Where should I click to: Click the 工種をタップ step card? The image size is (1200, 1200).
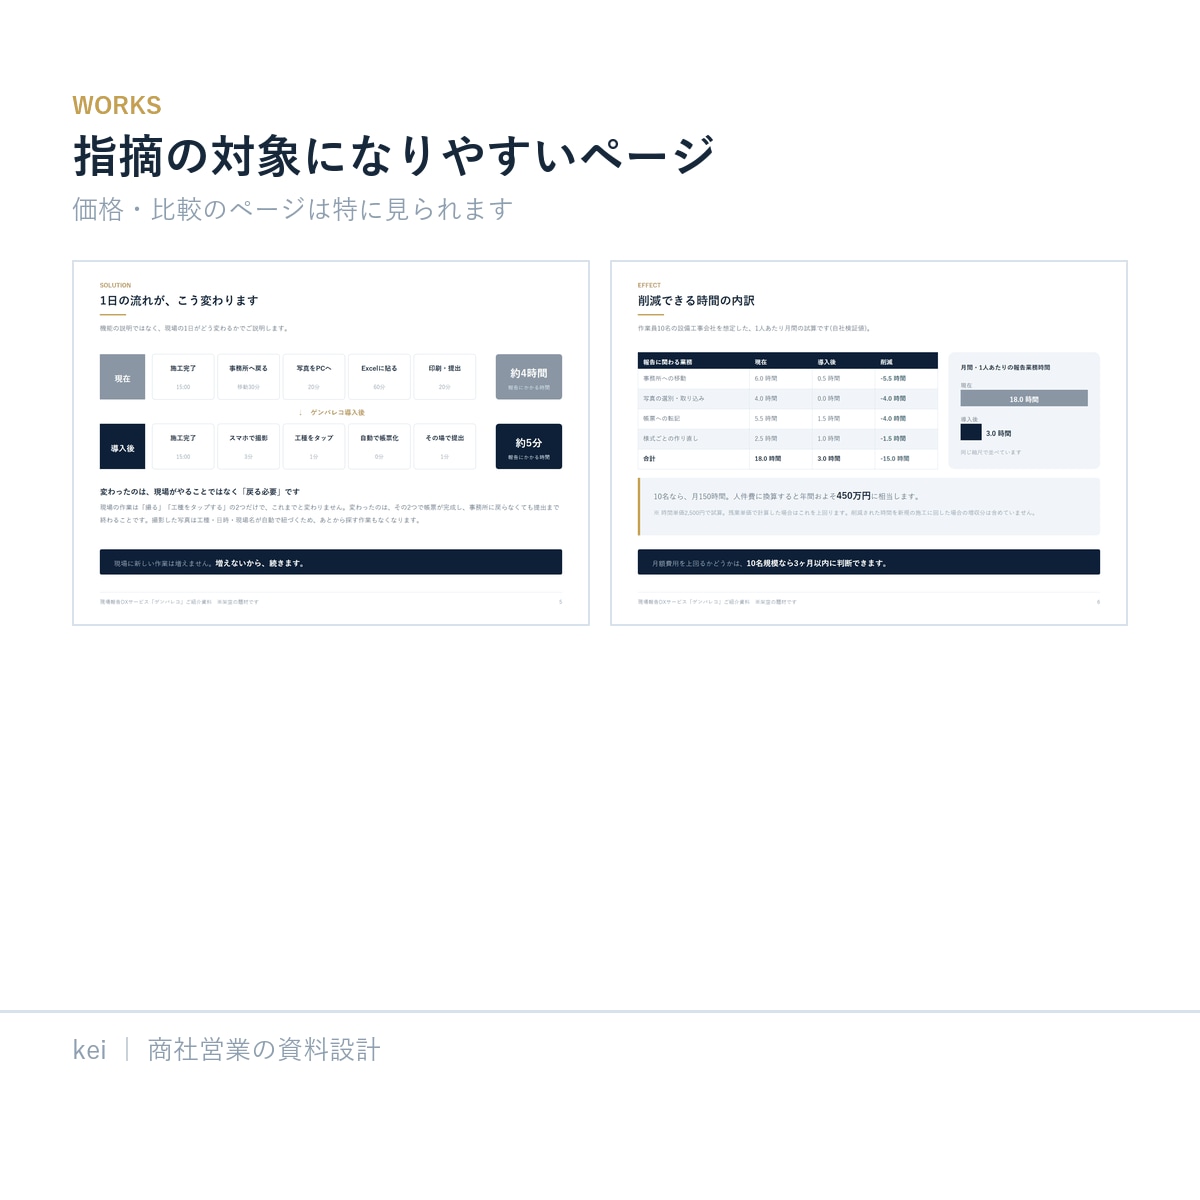coord(314,446)
